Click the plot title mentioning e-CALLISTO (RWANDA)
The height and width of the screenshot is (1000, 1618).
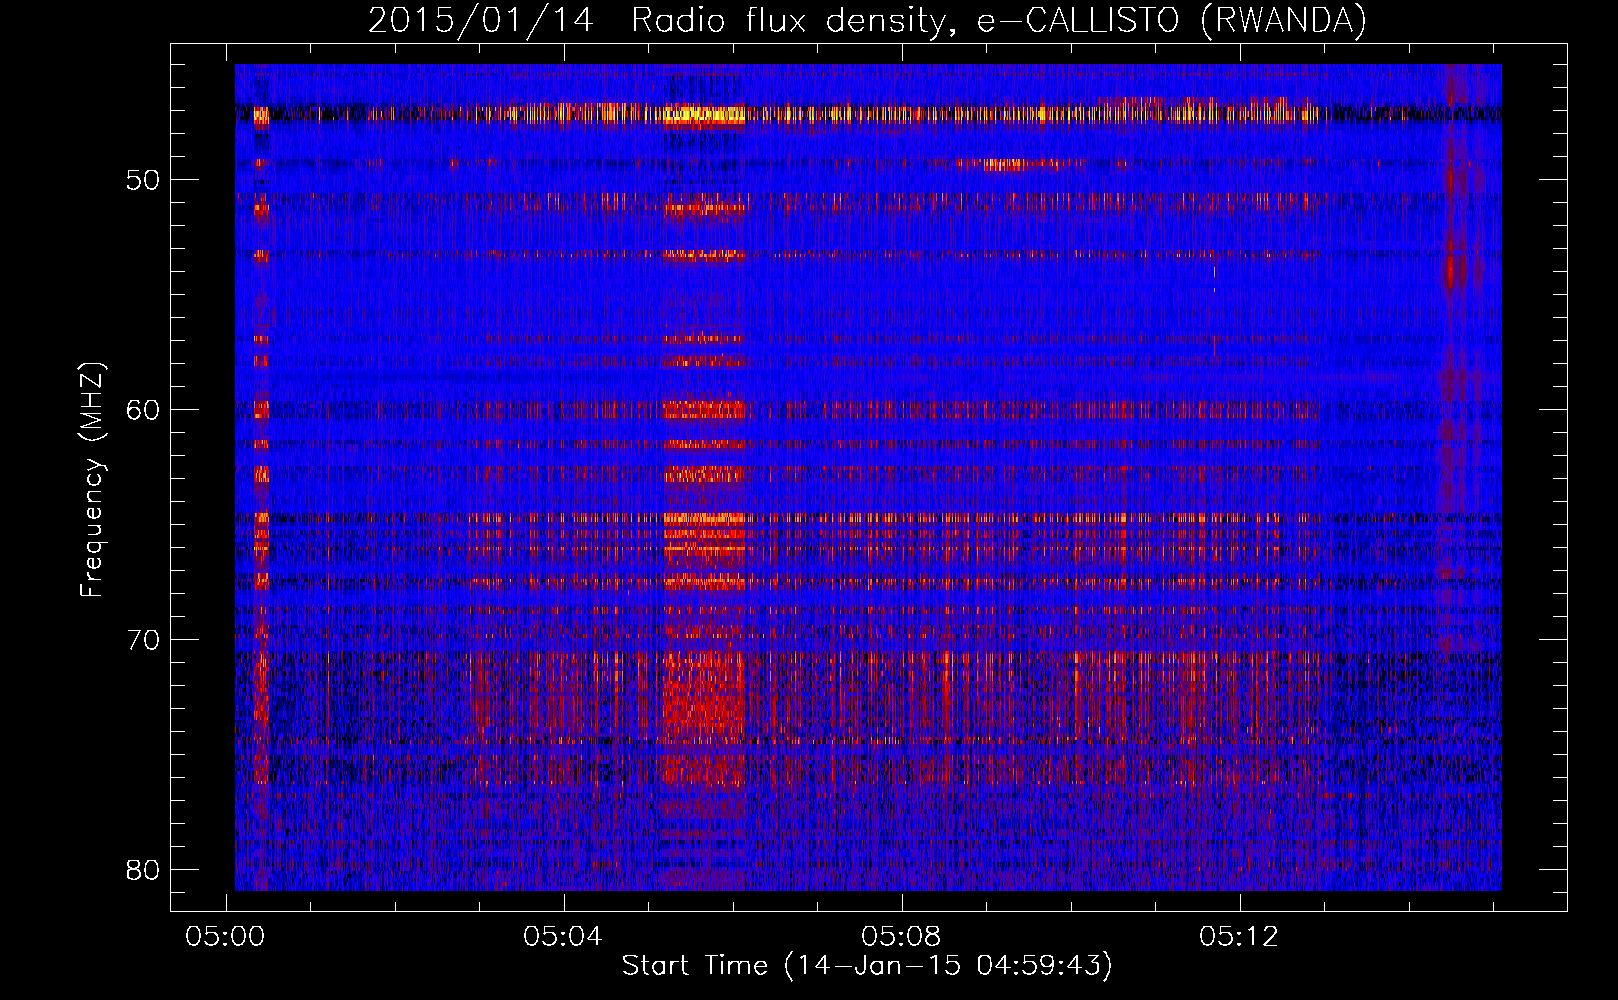tap(867, 20)
